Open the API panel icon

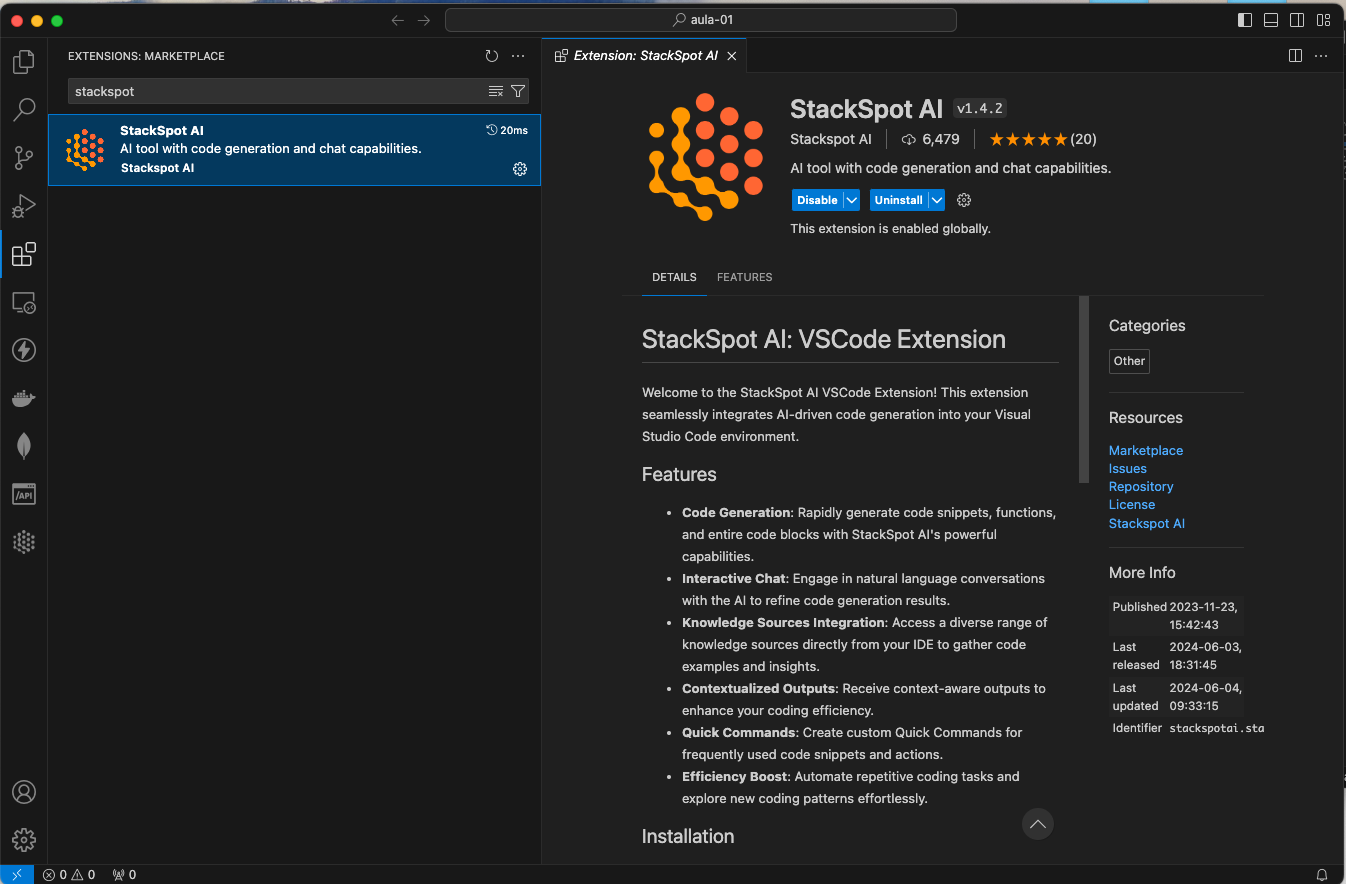pyautogui.click(x=24, y=494)
